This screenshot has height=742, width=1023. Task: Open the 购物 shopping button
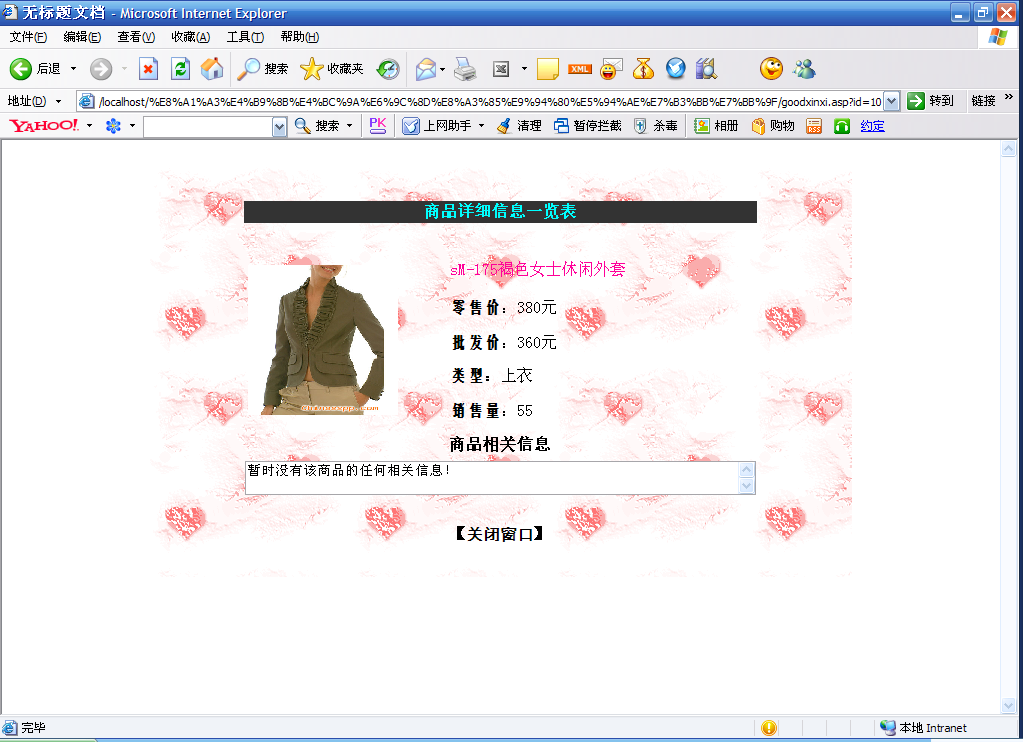[772, 125]
